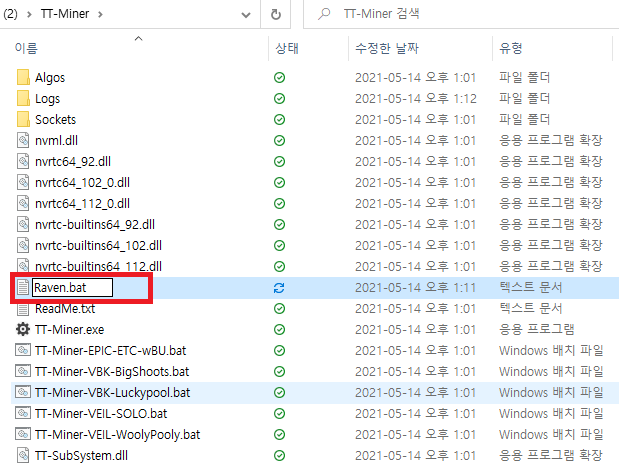Select TT-Miner.exe file name
The width and height of the screenshot is (619, 474).
tap(69, 330)
